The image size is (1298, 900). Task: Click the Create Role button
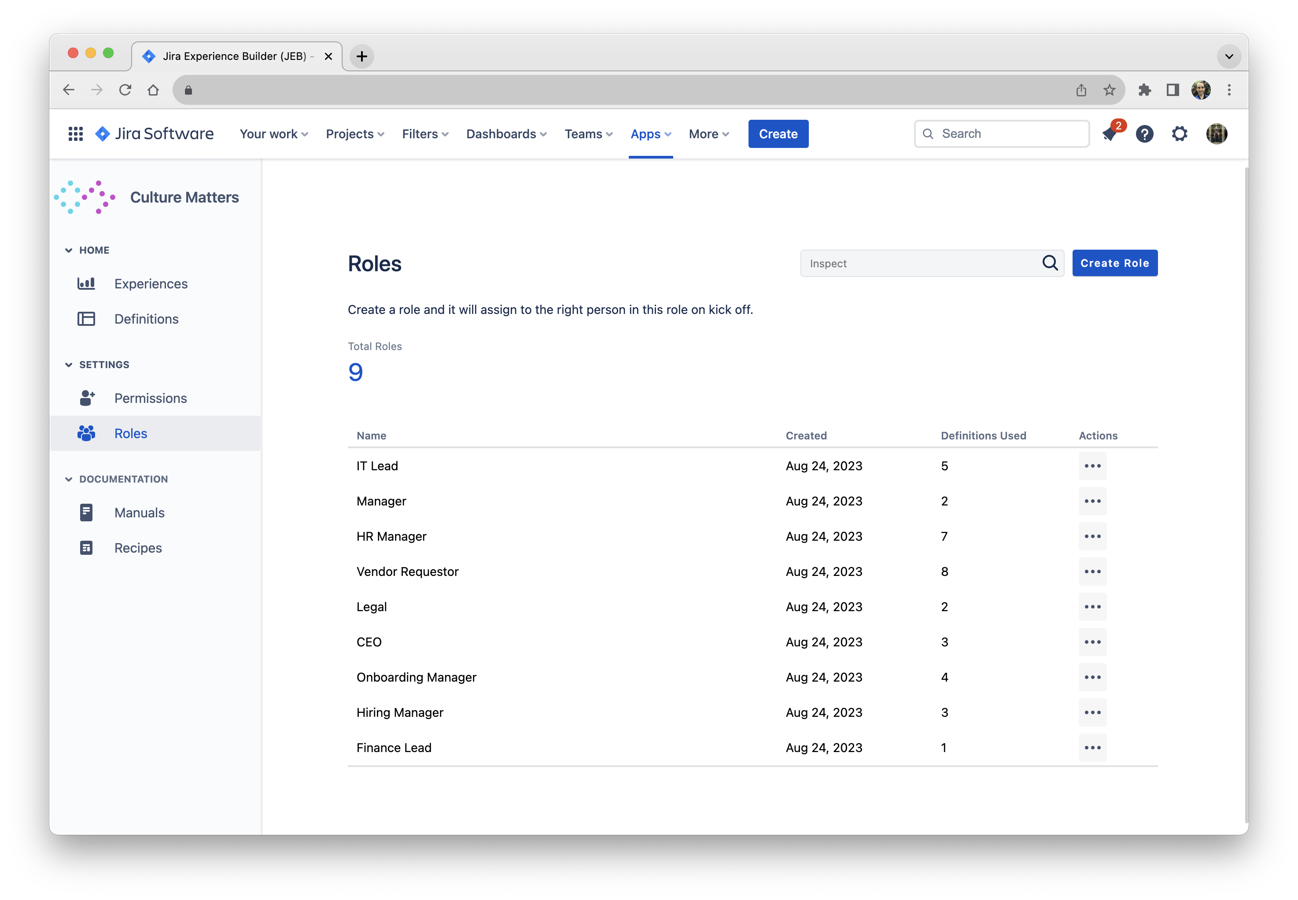click(1115, 263)
